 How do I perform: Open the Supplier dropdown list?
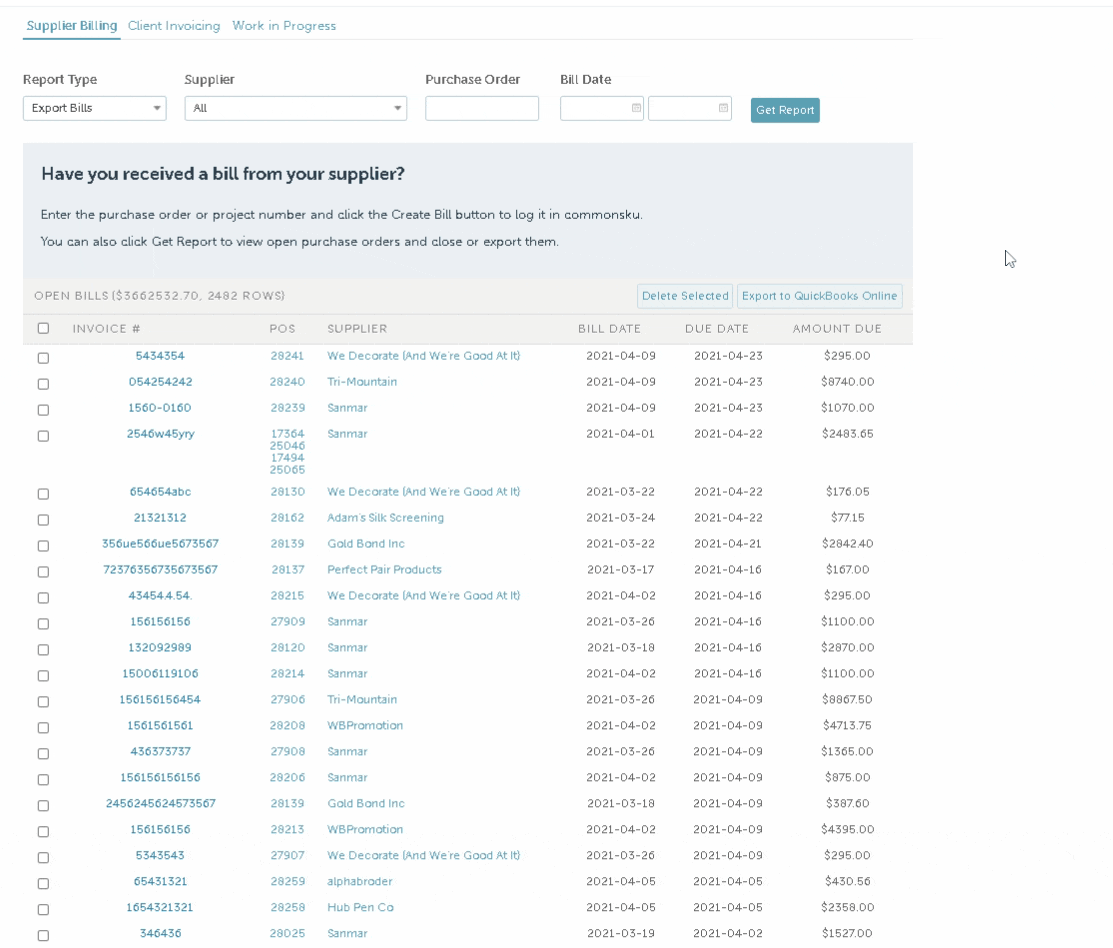[295, 108]
